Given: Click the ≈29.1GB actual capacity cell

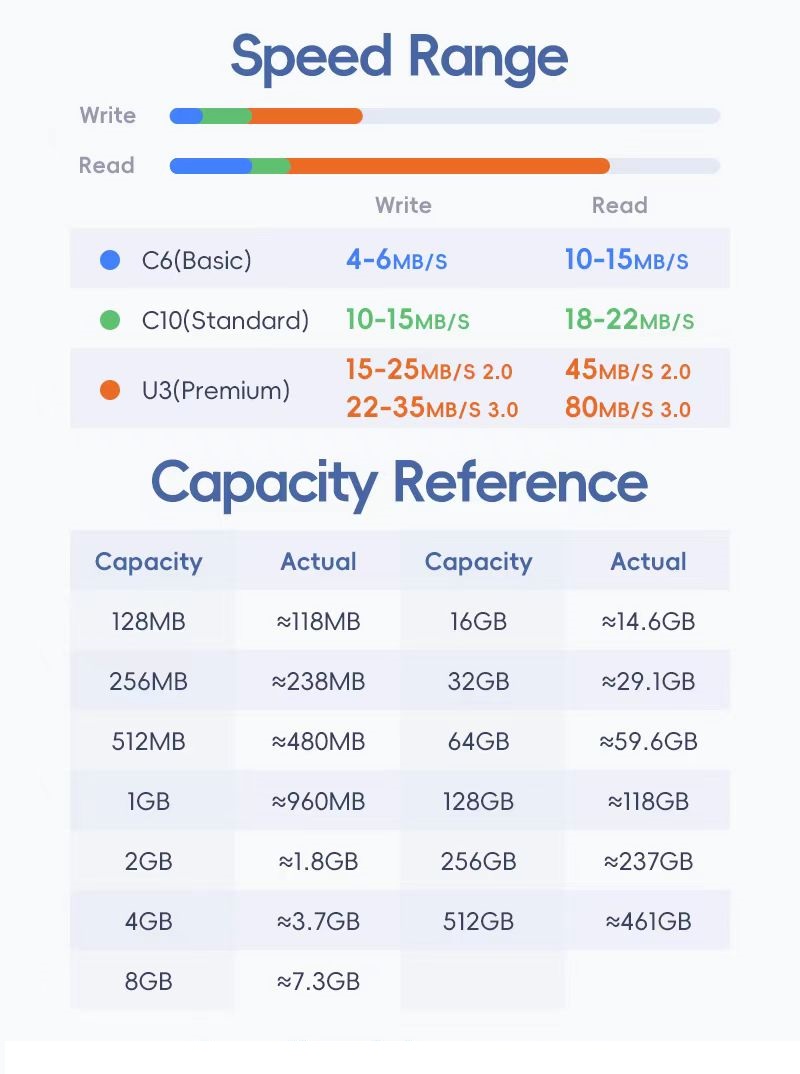Looking at the screenshot, I should 648,681.
